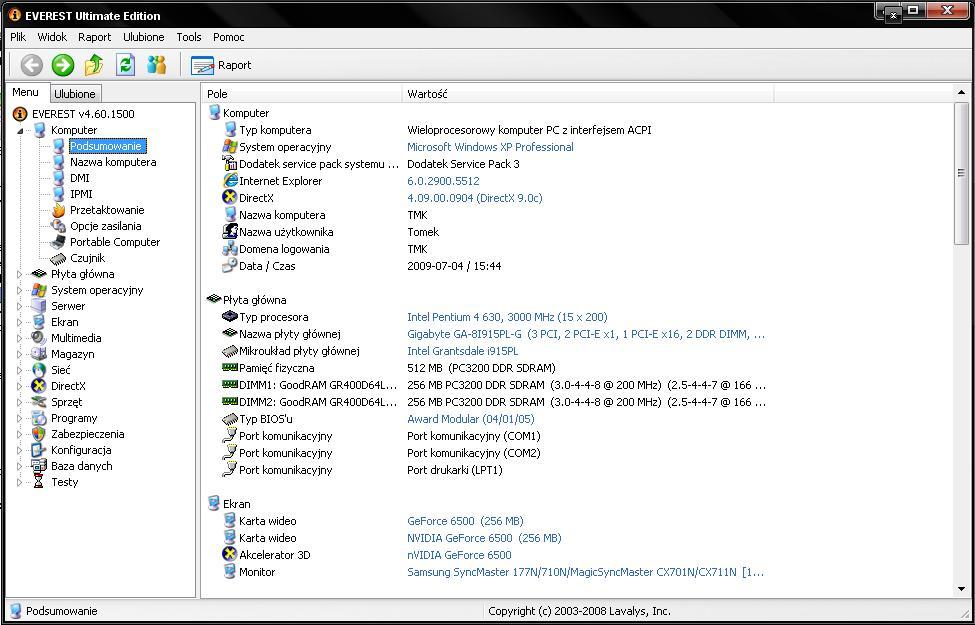Open the Intel Pentium 4 630 link

(x=507, y=317)
